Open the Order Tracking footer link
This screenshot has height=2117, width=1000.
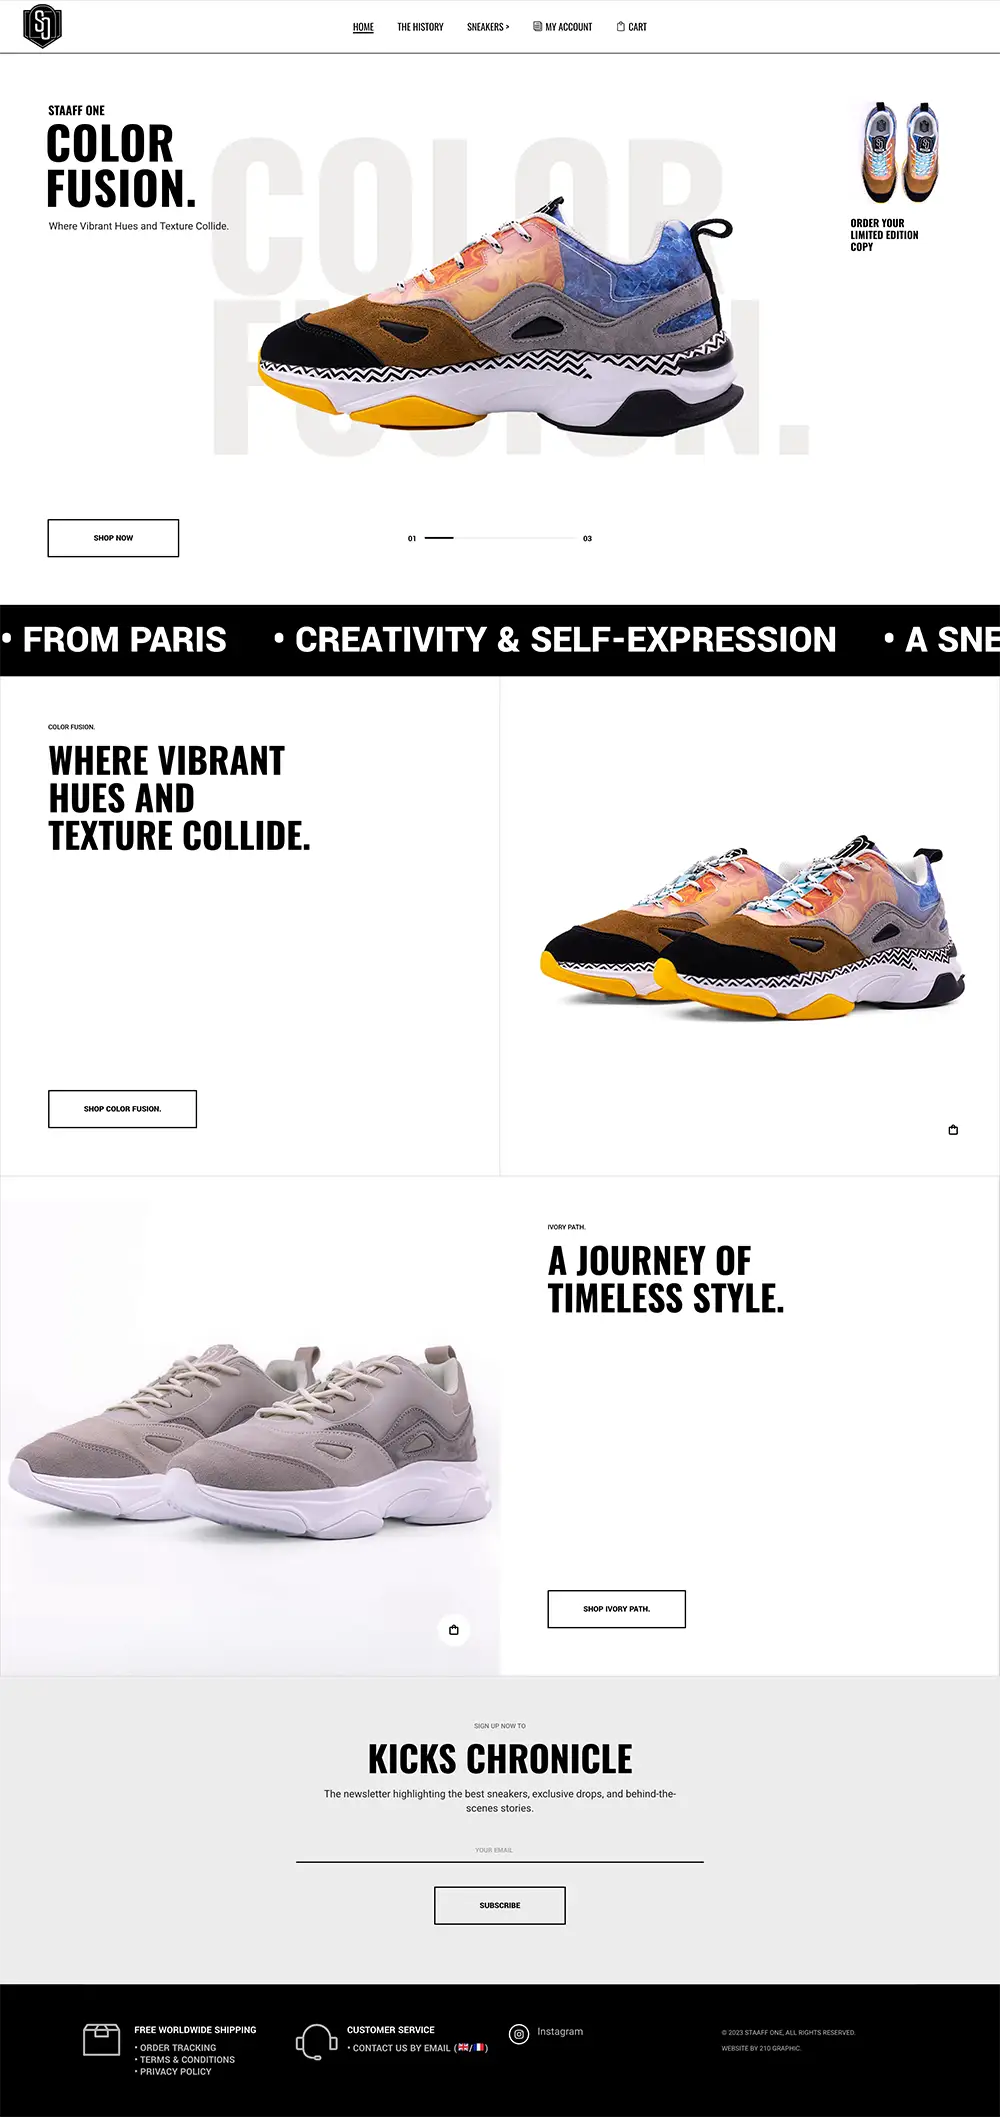pos(178,2048)
